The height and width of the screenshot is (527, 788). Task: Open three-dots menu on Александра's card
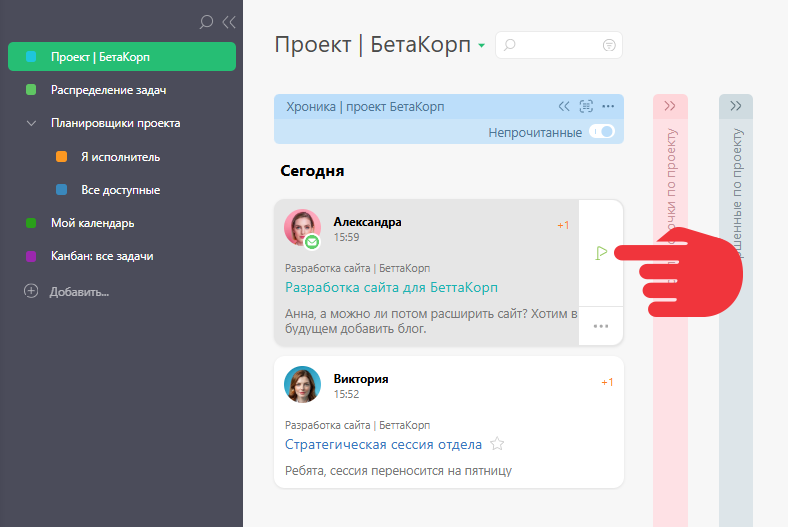601,326
